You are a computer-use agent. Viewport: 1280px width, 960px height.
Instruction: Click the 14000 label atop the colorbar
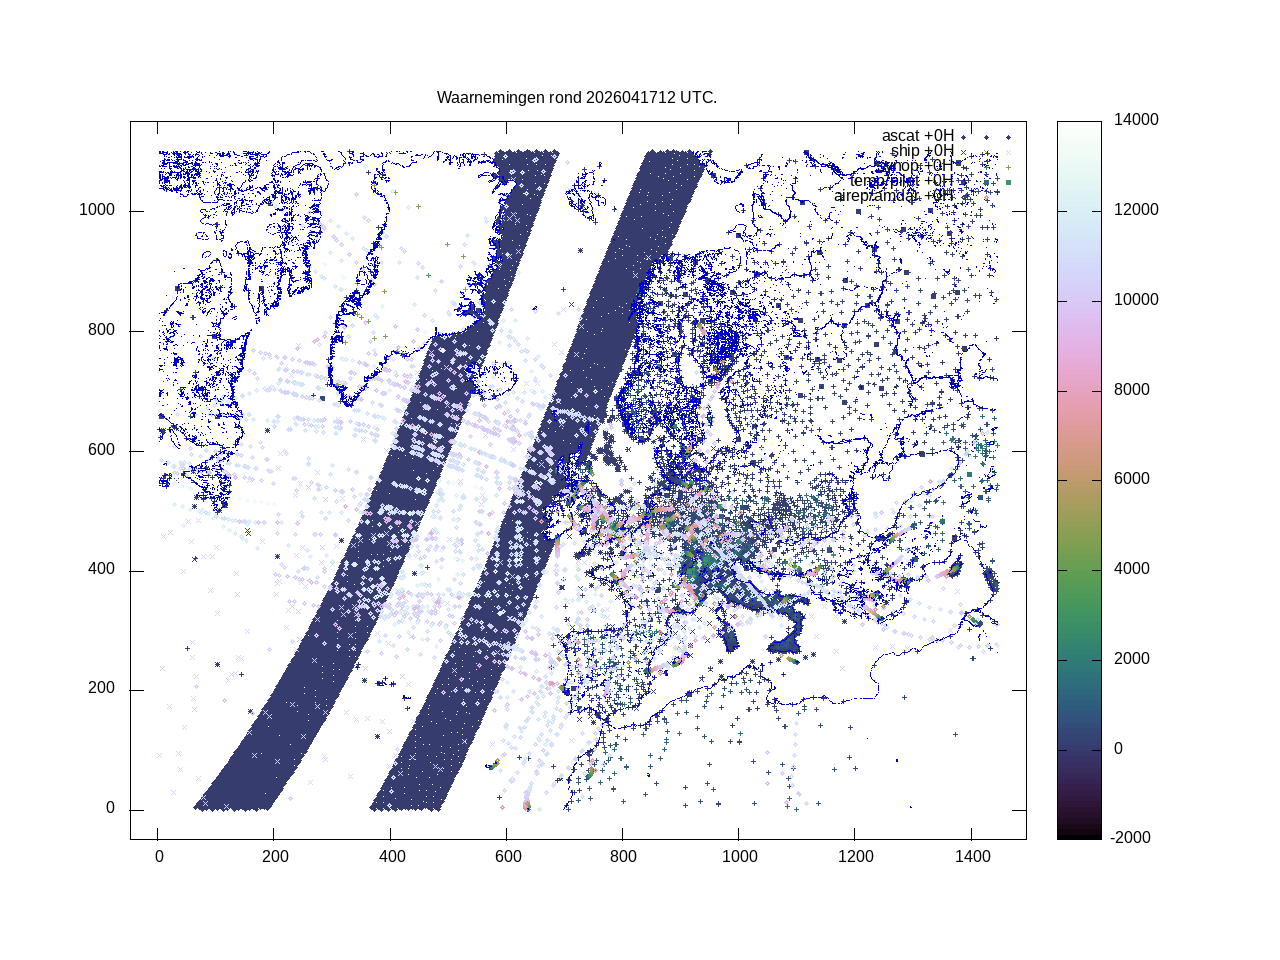click(1136, 120)
